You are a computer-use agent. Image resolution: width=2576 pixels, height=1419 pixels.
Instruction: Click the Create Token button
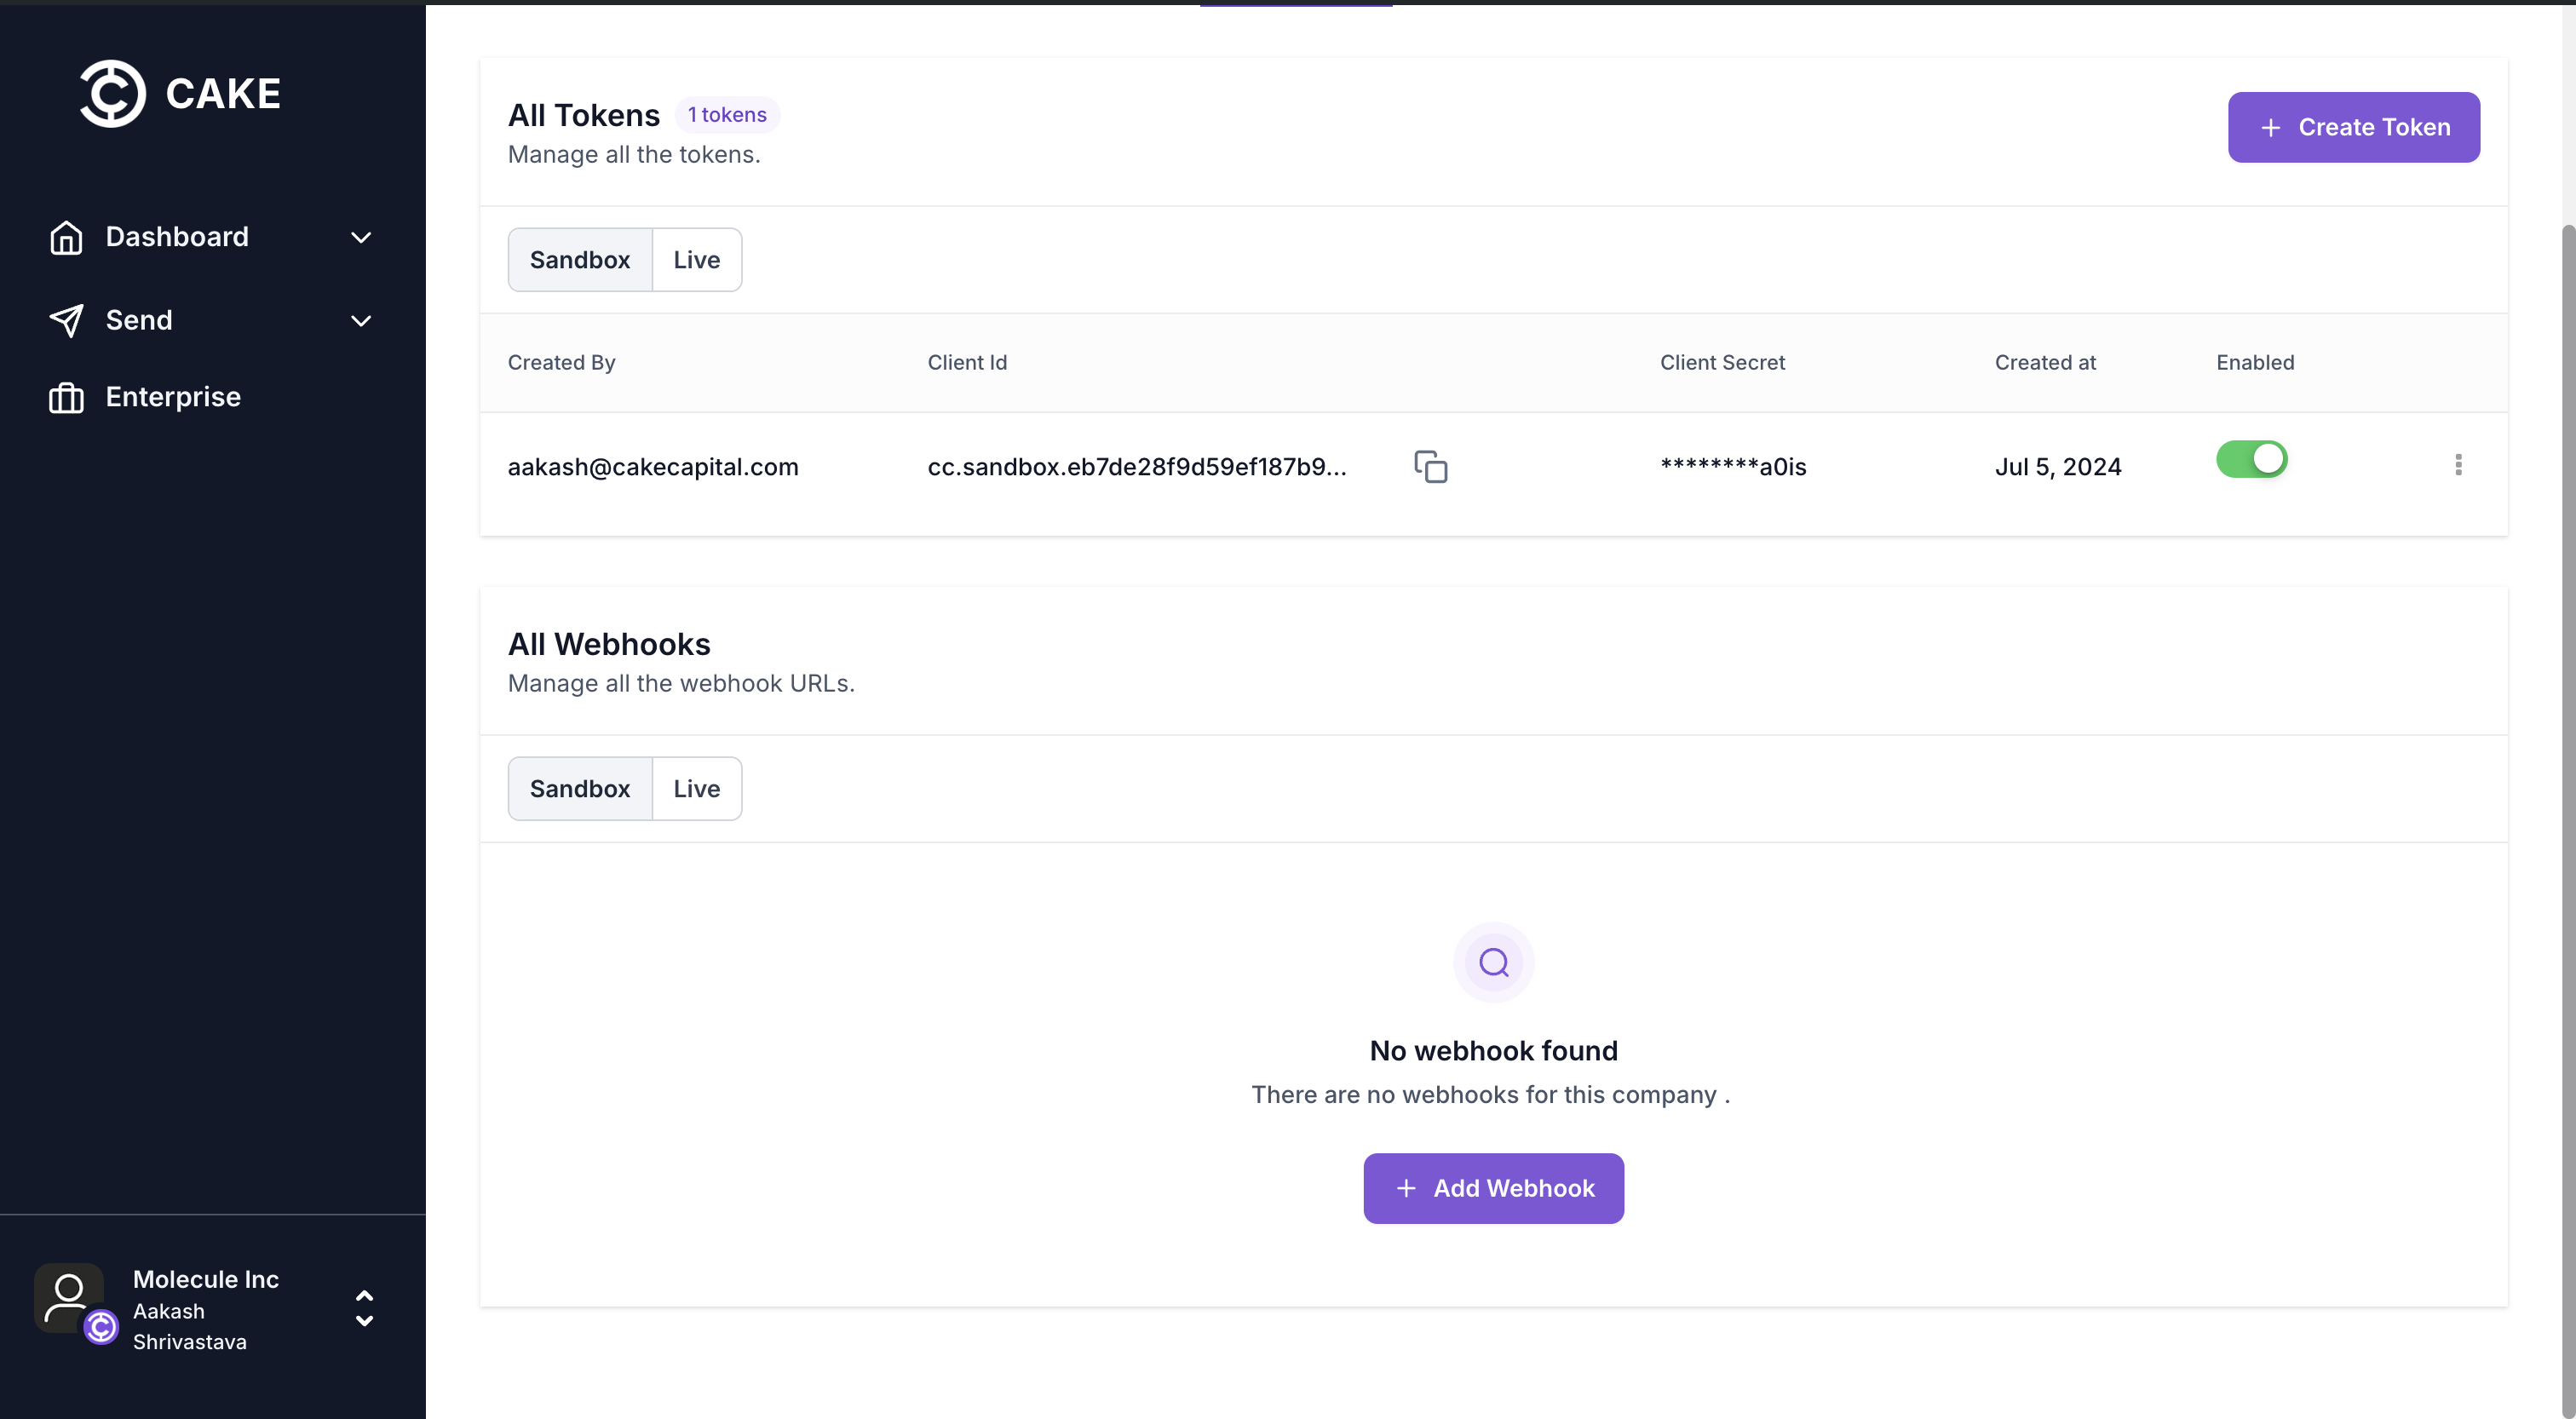point(2353,128)
